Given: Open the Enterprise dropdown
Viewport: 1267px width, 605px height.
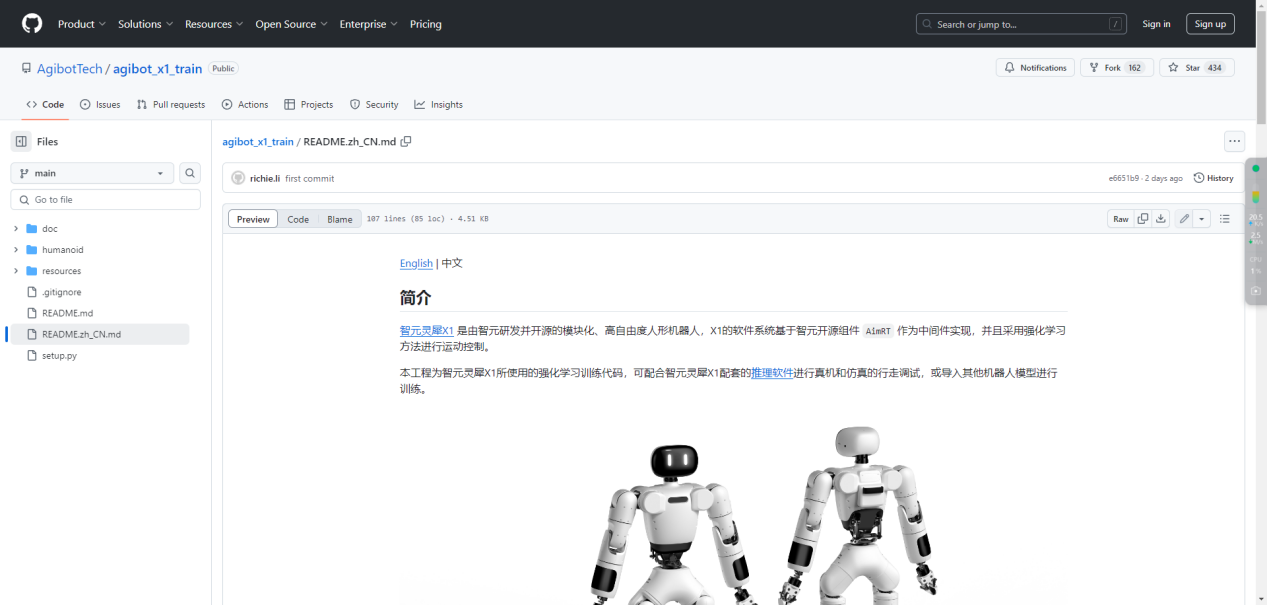Looking at the screenshot, I should pos(368,24).
